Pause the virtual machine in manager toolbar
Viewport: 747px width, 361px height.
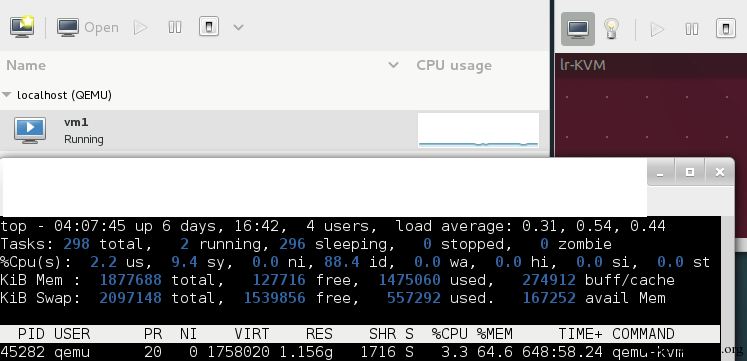click(175, 27)
